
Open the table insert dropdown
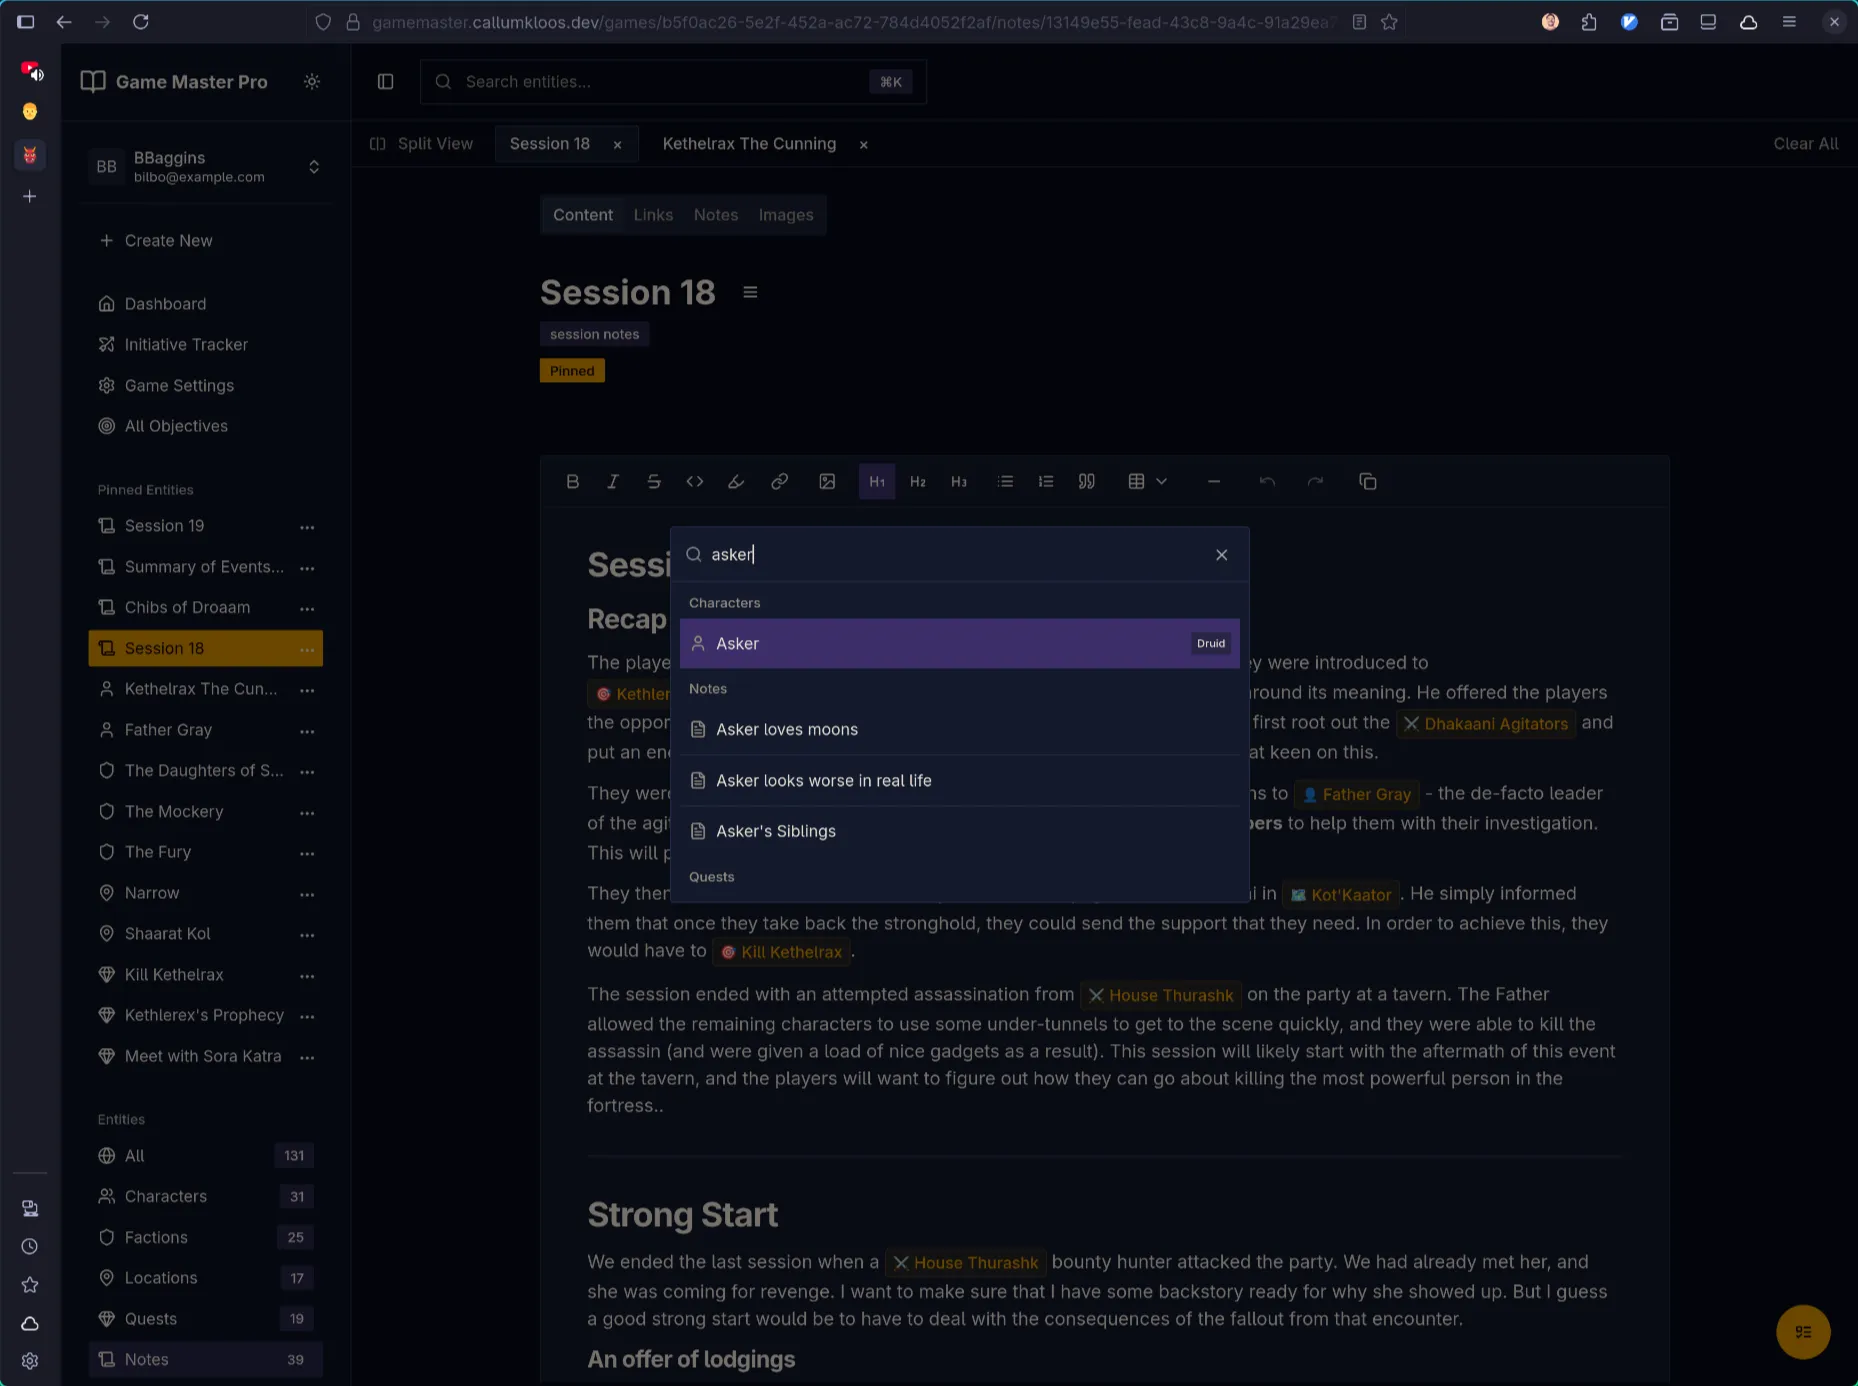click(x=1146, y=482)
